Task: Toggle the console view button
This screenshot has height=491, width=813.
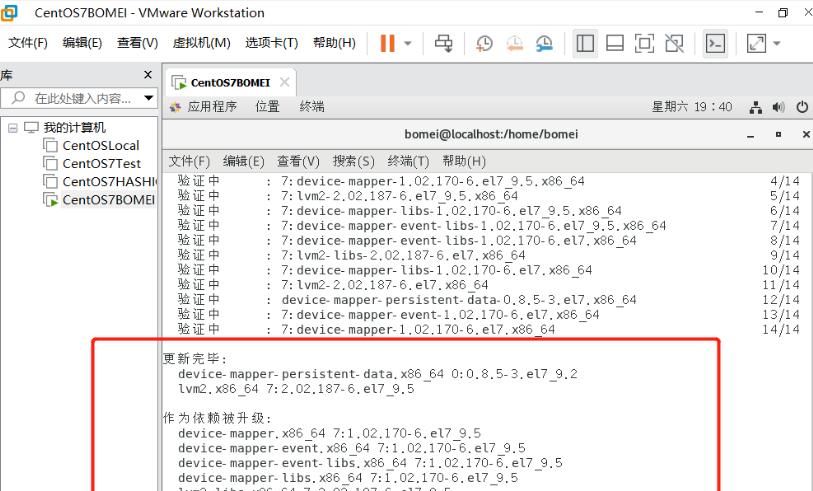Action: [715, 44]
